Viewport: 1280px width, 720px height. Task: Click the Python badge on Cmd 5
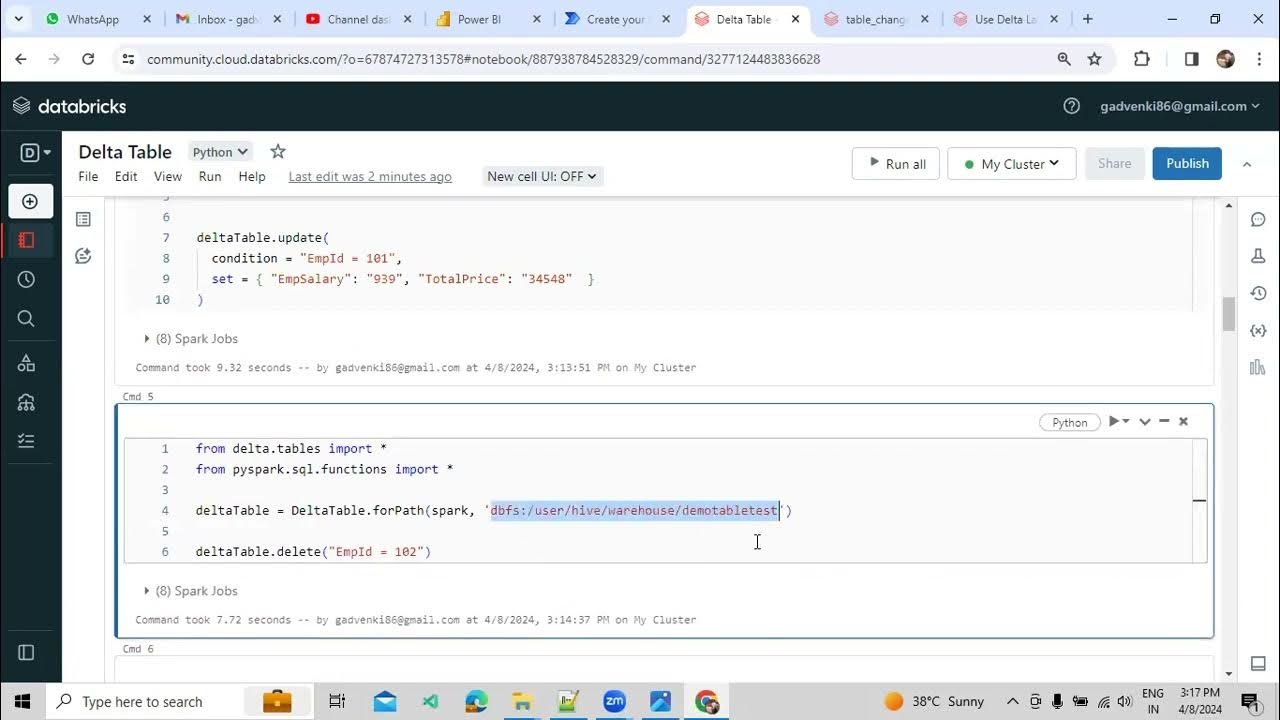1069,422
